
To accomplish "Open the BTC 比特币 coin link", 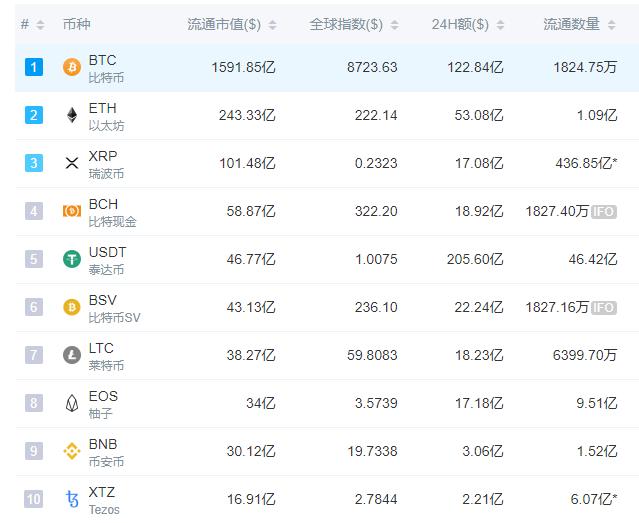I will pyautogui.click(x=106, y=68).
